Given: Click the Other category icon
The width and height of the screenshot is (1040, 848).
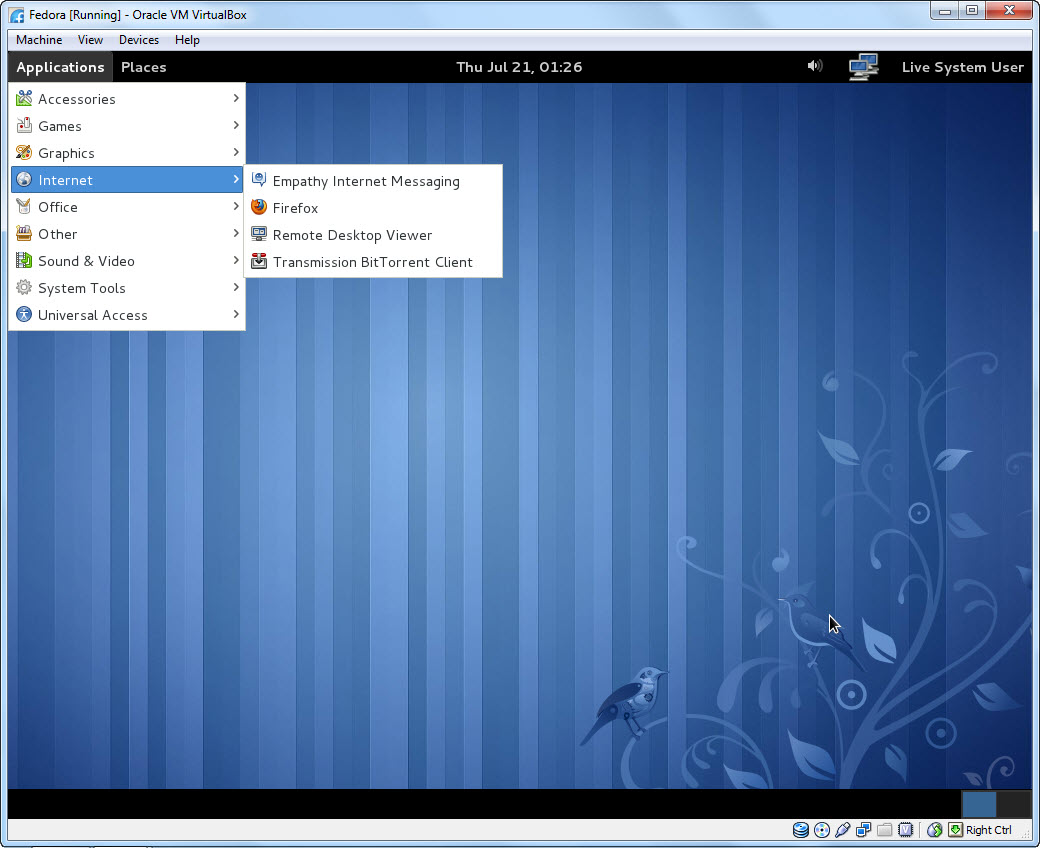Looking at the screenshot, I should (x=24, y=233).
